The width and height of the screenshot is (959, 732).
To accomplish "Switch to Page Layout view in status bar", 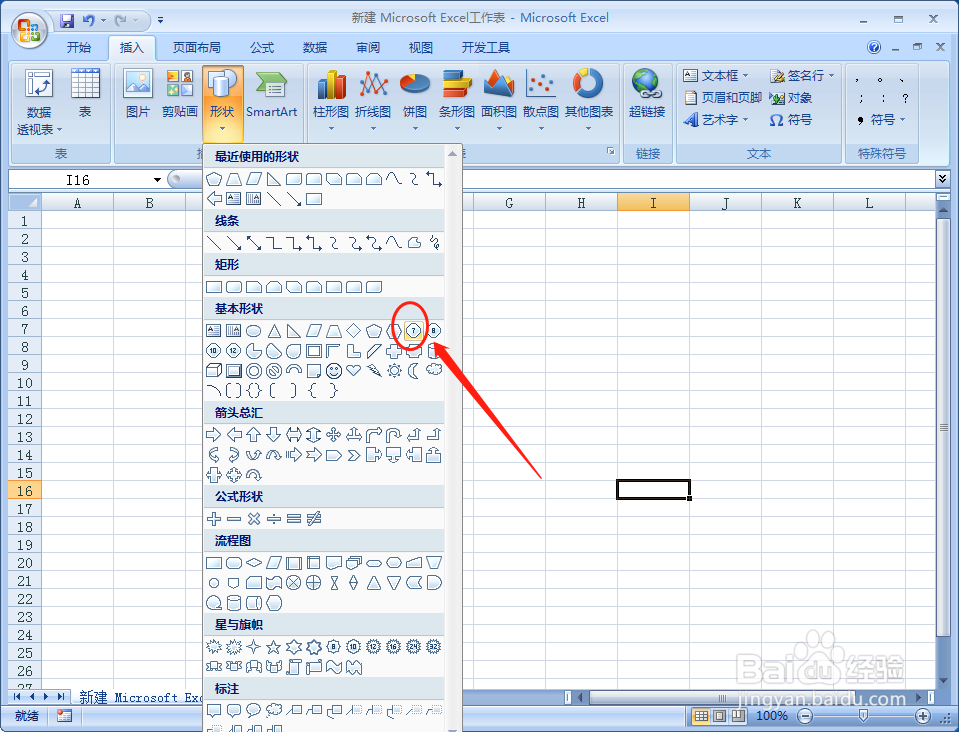I will tap(720, 715).
